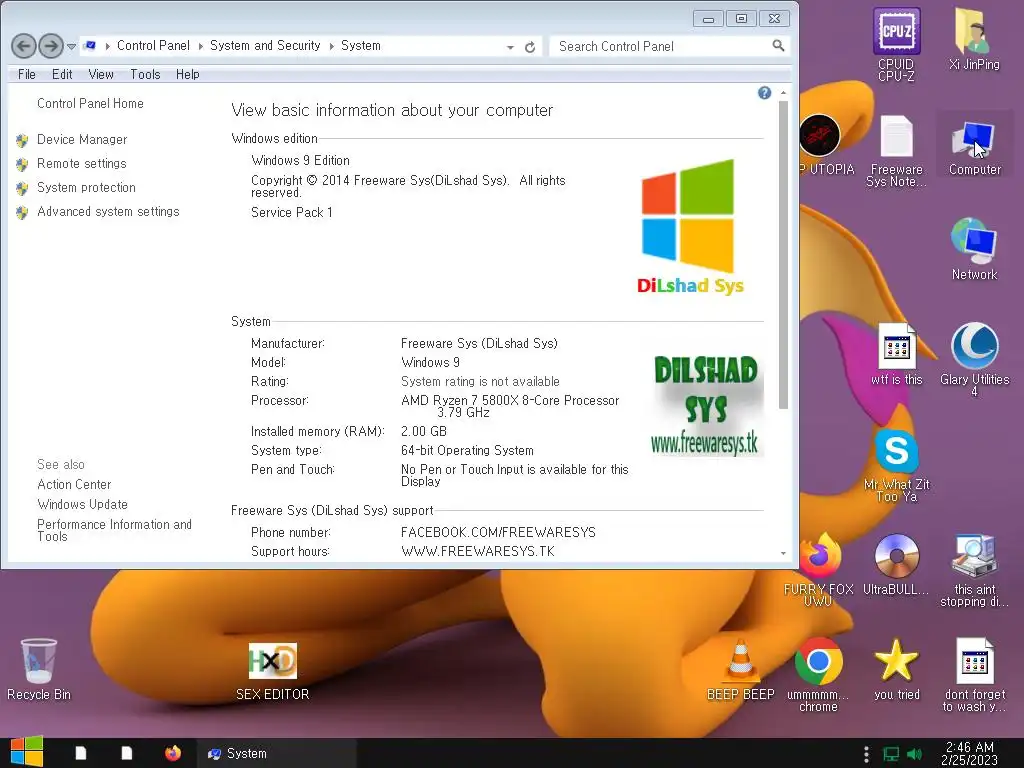Image resolution: width=1024 pixels, height=768 pixels.
Task: Open Device Manager link
Action: click(x=82, y=139)
